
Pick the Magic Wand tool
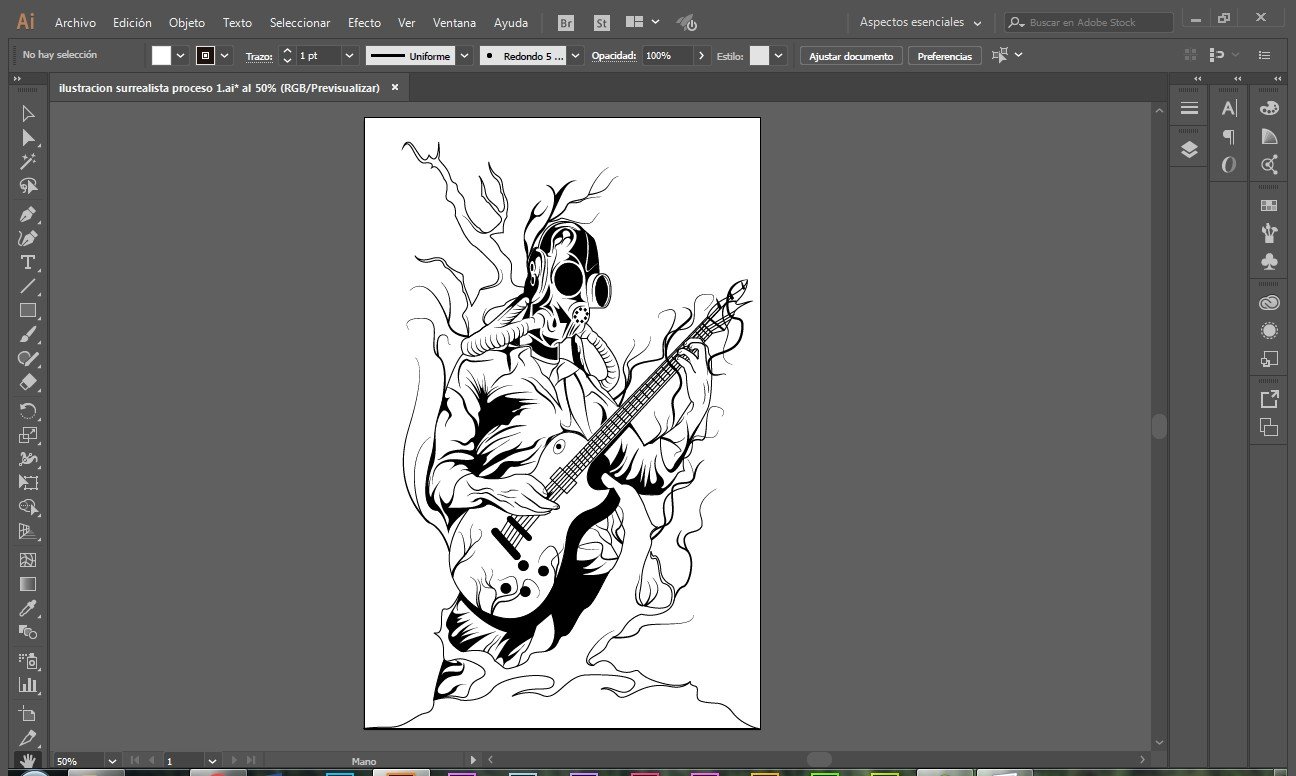28,162
